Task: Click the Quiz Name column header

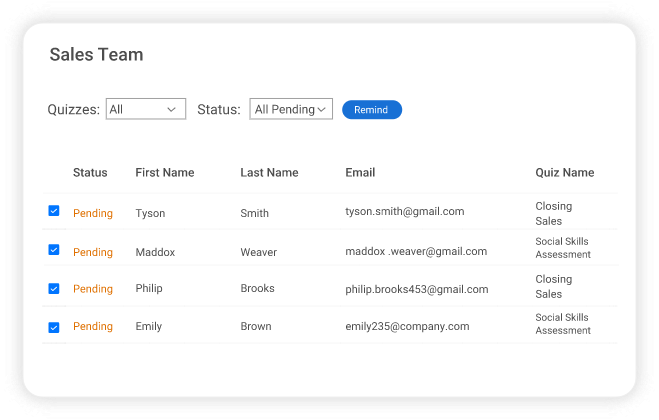Action: 564,173
